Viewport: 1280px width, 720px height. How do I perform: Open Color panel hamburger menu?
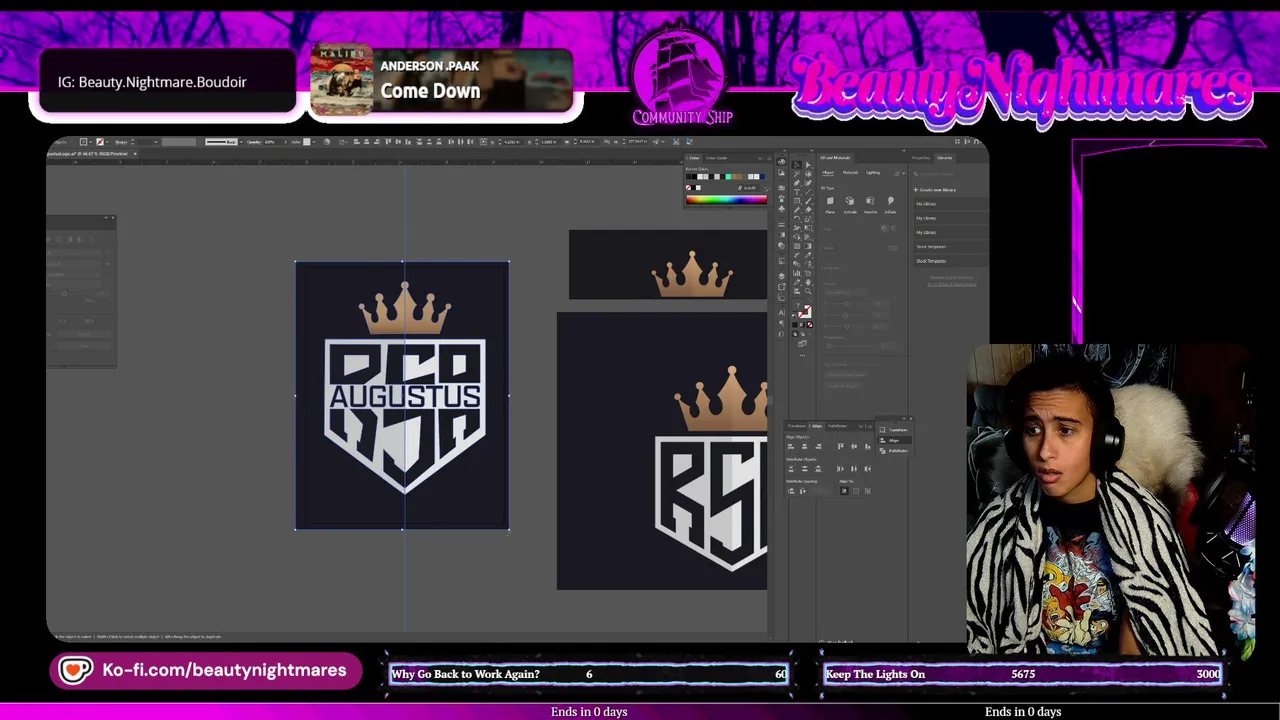coord(769,158)
